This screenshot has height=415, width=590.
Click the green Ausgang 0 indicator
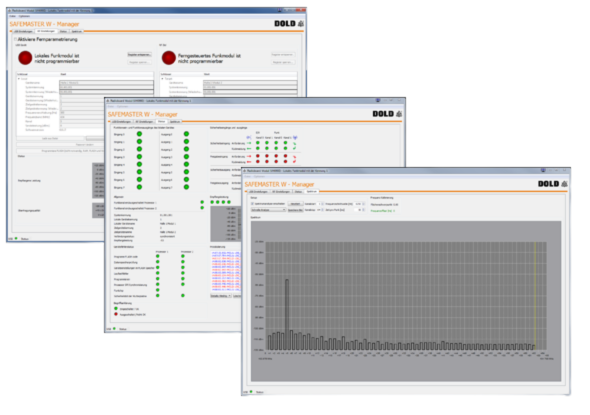(186, 134)
